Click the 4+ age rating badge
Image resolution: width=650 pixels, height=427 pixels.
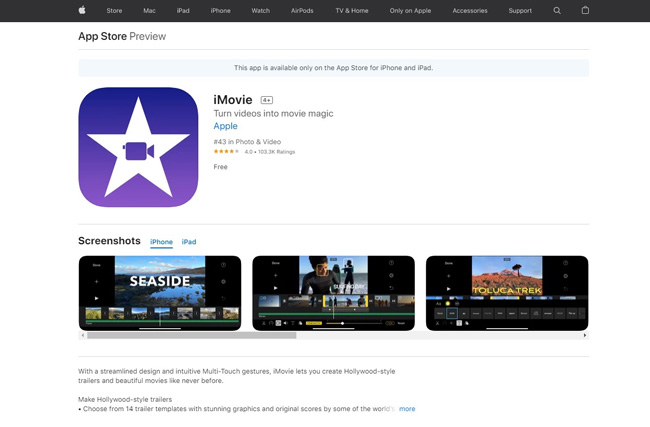[x=267, y=100]
